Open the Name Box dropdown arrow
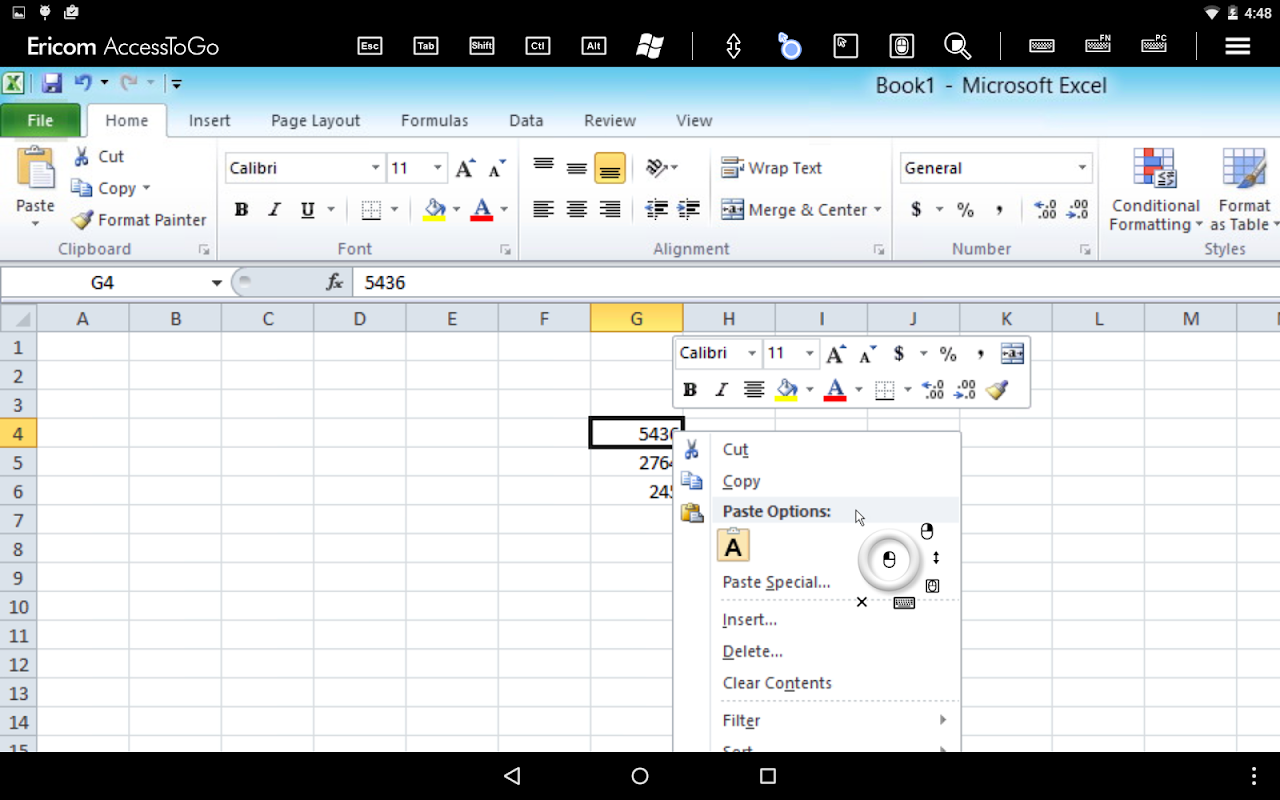 pyautogui.click(x=216, y=283)
